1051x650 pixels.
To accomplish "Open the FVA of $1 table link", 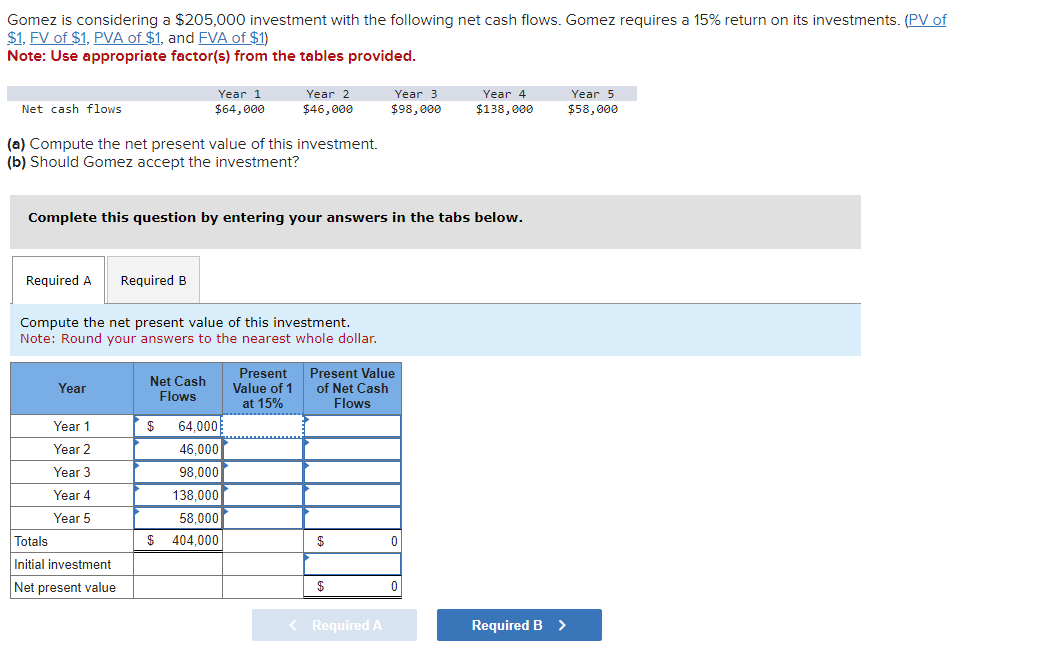I will tap(231, 38).
